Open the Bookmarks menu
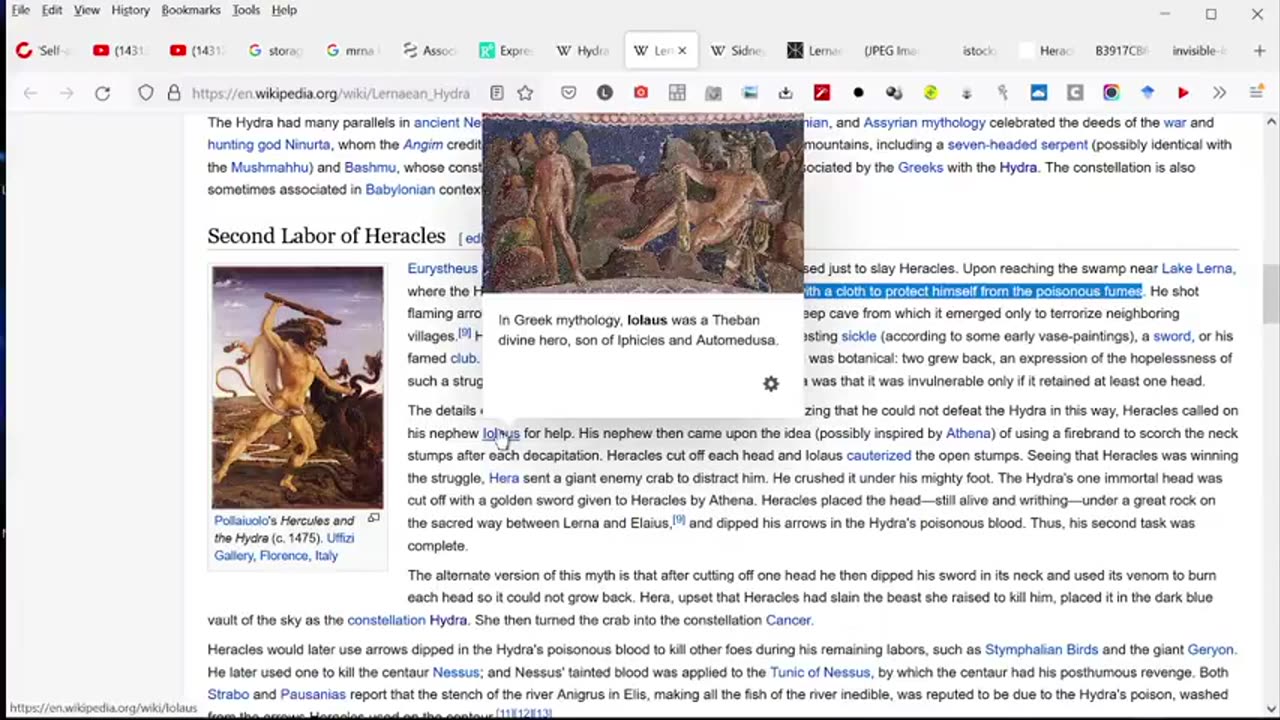Viewport: 1280px width, 720px height. tap(191, 10)
